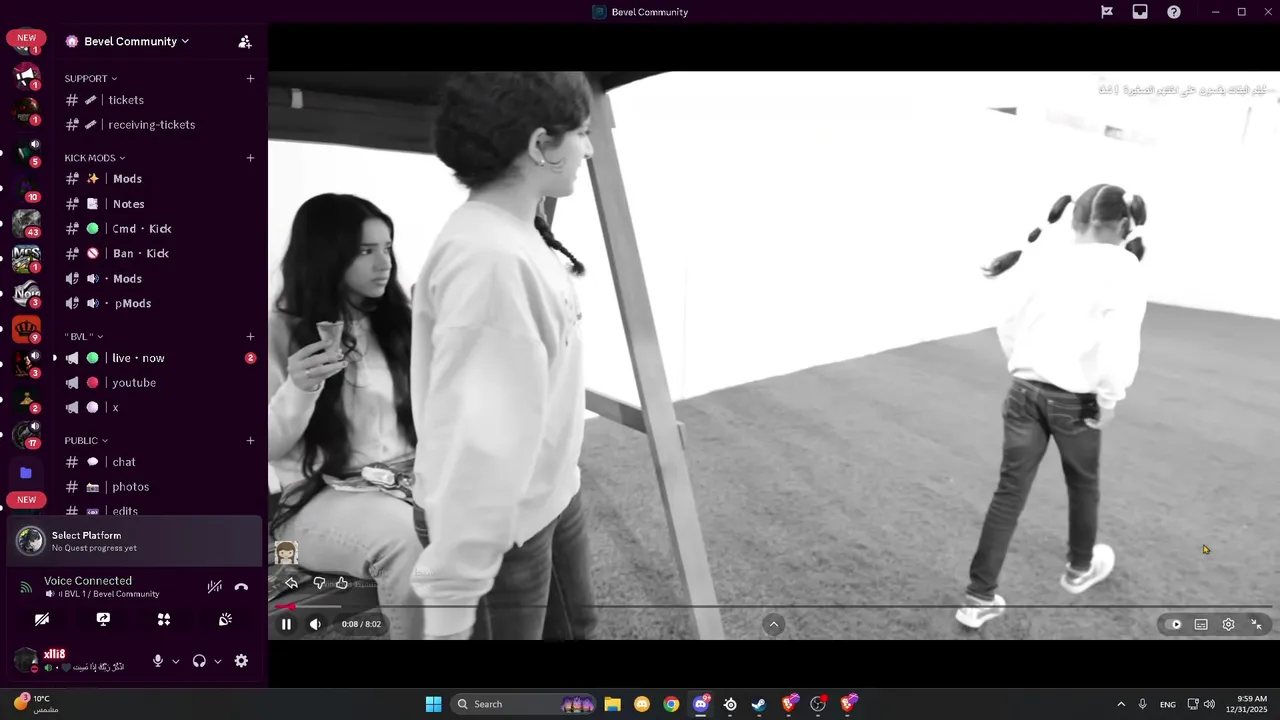Image resolution: width=1280 pixels, height=720 pixels.
Task: Click the Select Platform quest banner
Action: tap(134, 541)
